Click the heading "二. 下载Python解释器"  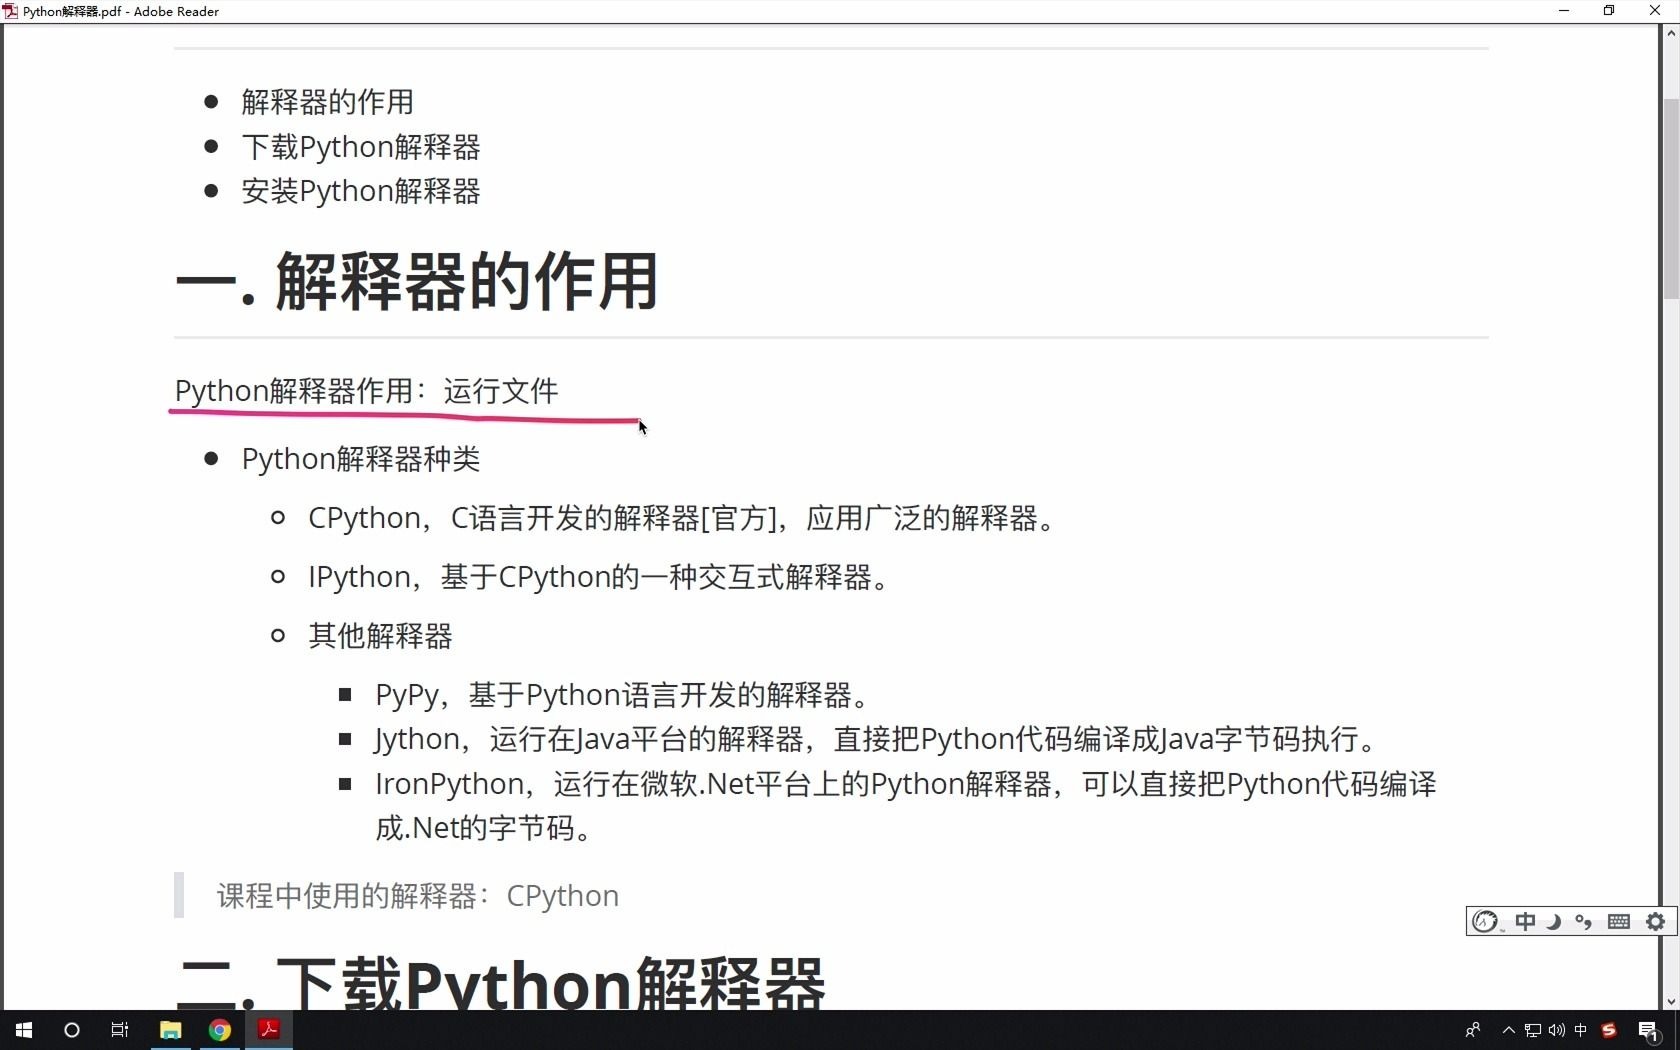tap(500, 982)
